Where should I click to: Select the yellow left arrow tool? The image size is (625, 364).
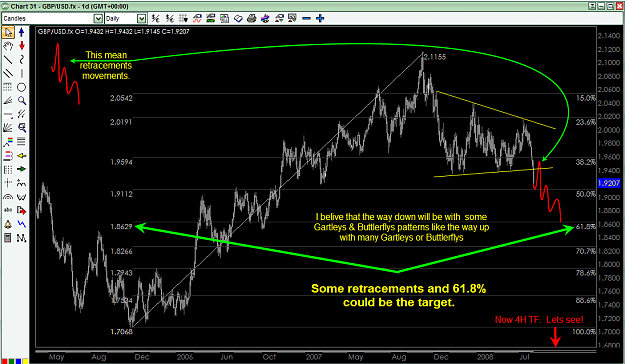[x=22, y=155]
